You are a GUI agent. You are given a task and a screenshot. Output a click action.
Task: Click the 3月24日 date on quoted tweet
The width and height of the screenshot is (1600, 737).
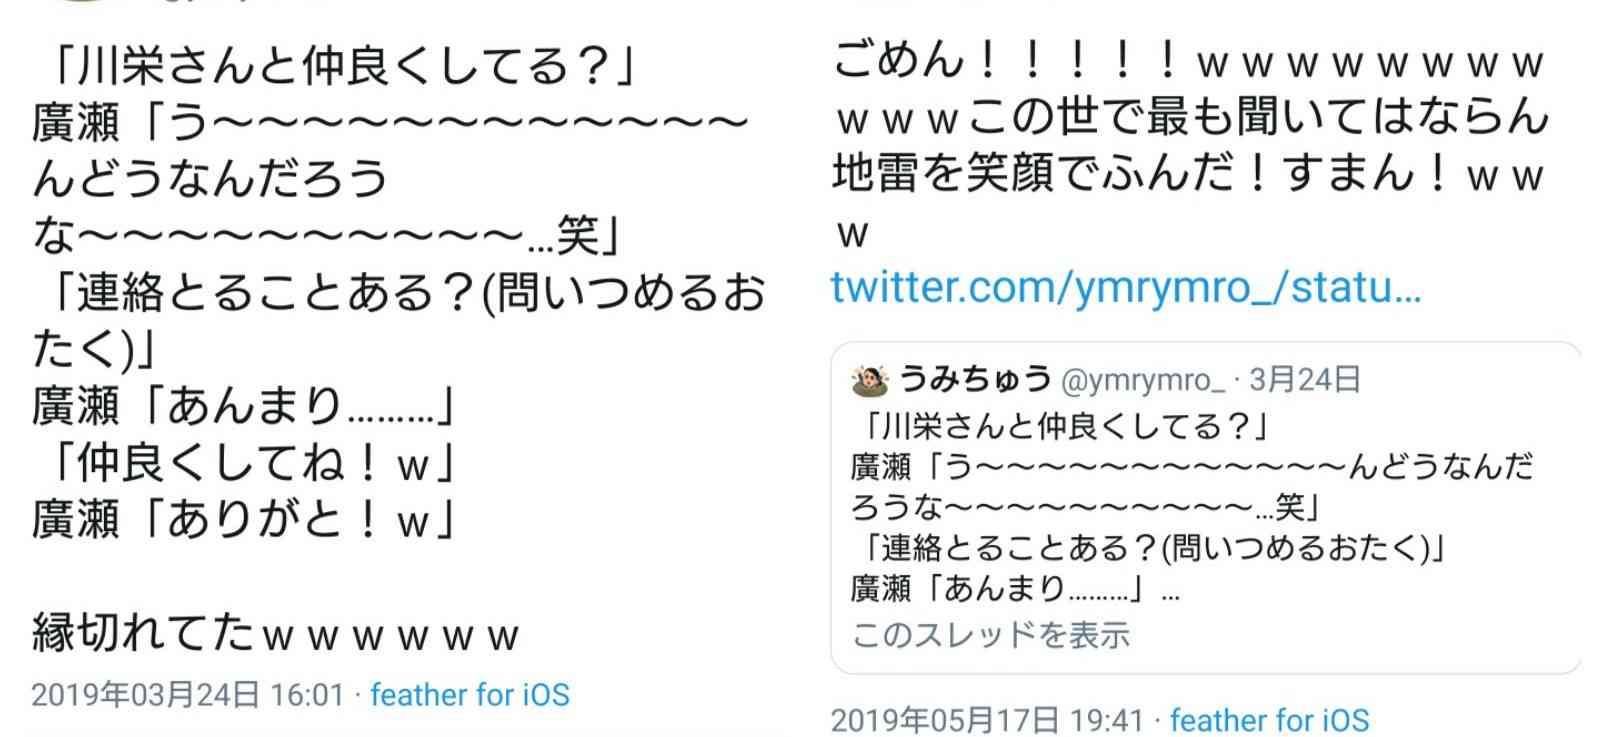1305,379
